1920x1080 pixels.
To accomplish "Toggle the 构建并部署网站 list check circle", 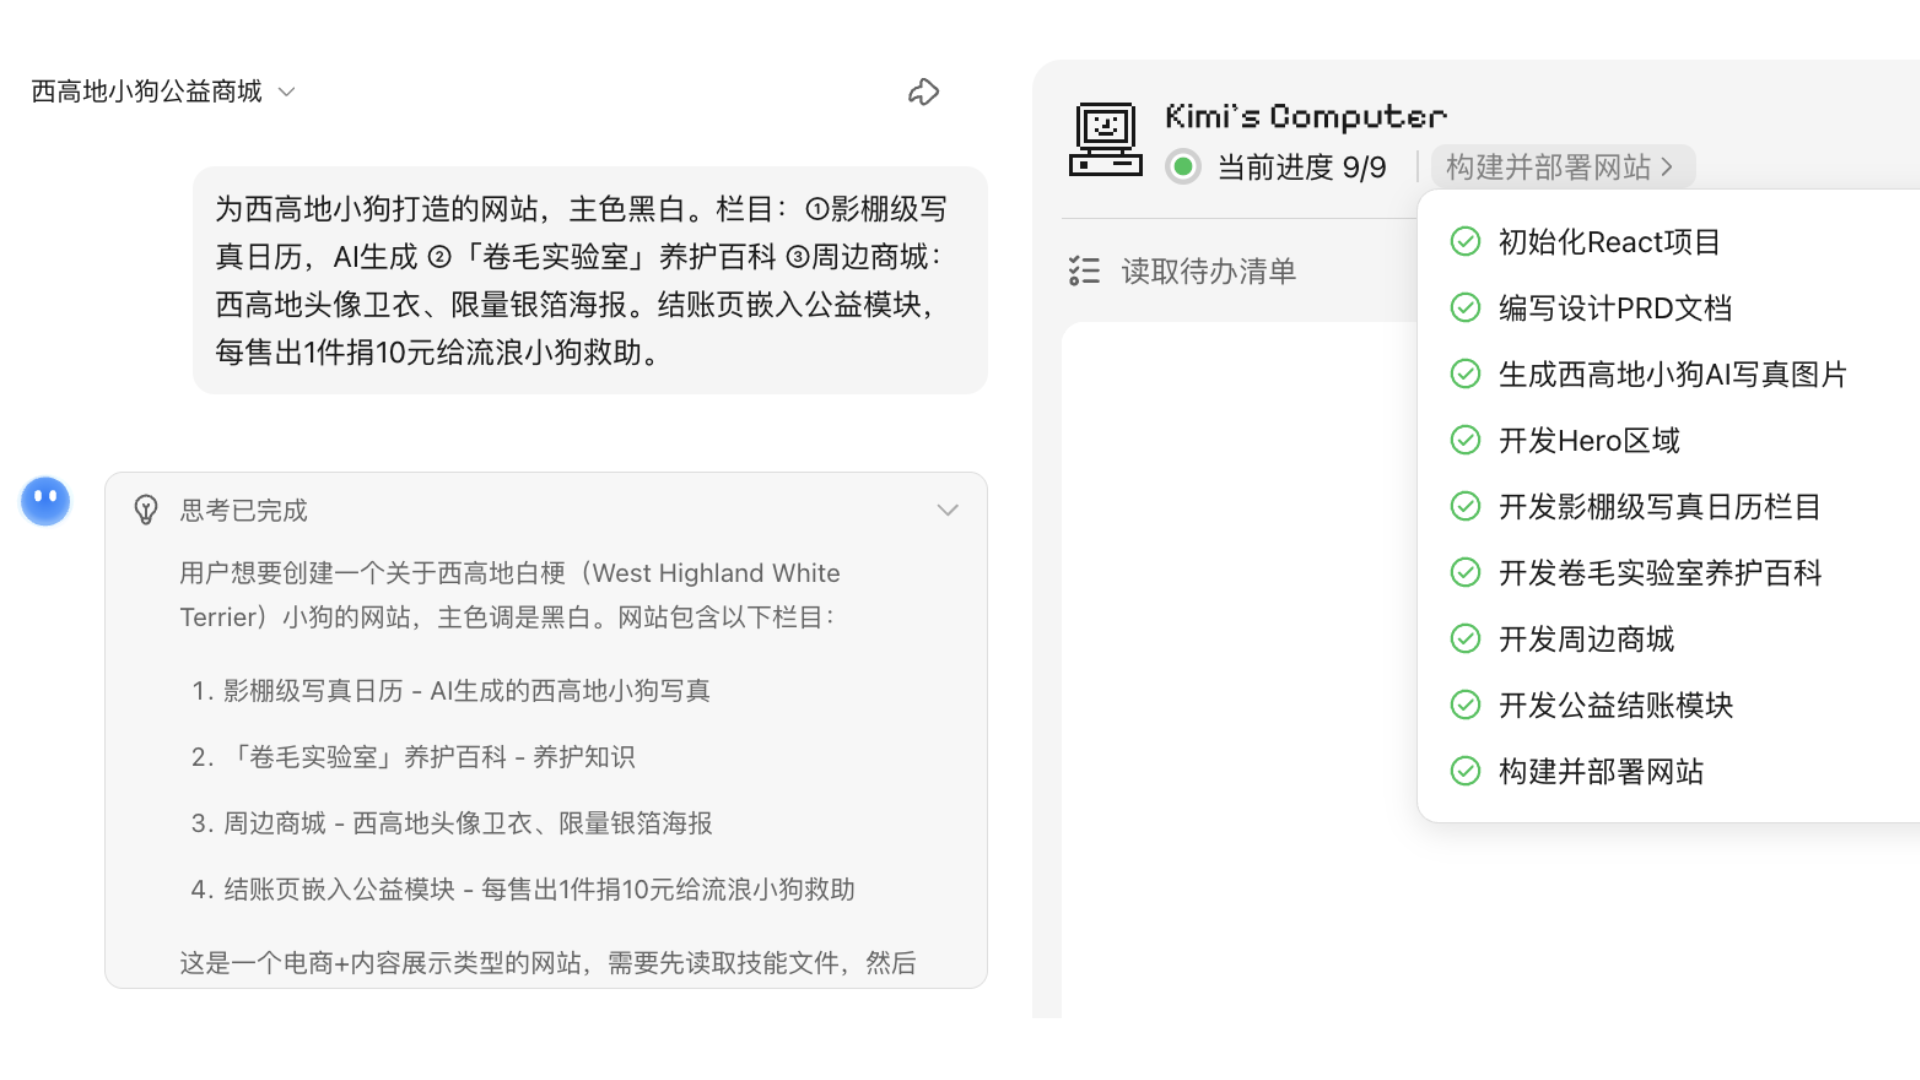I will 1465,771.
